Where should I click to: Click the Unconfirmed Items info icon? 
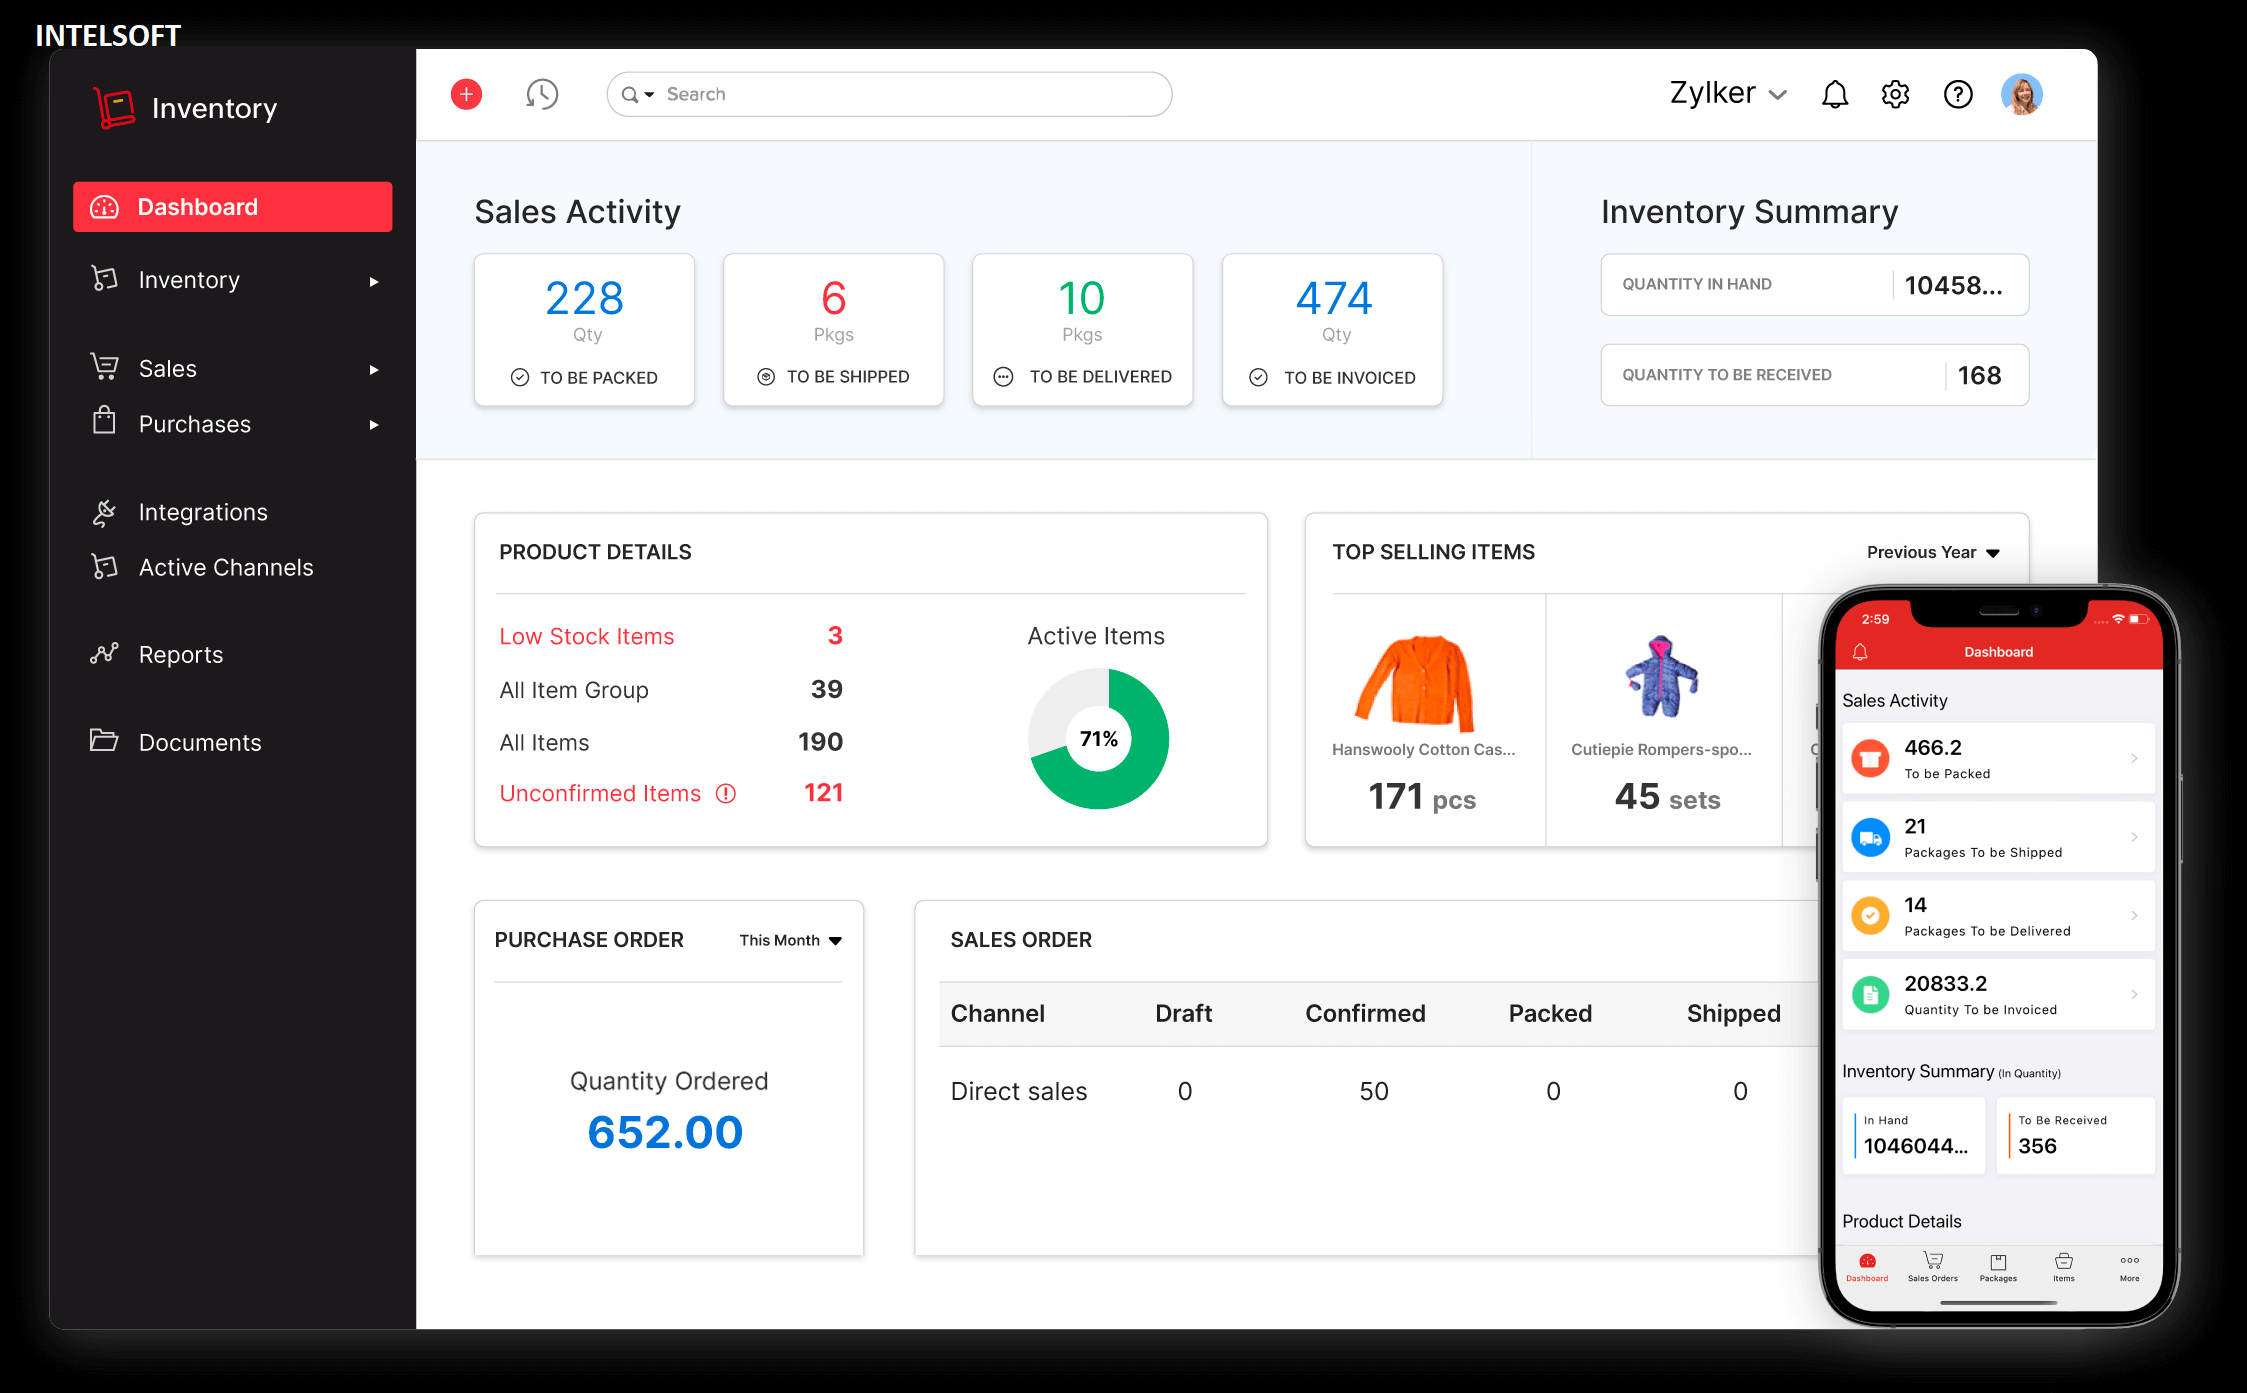(x=726, y=794)
